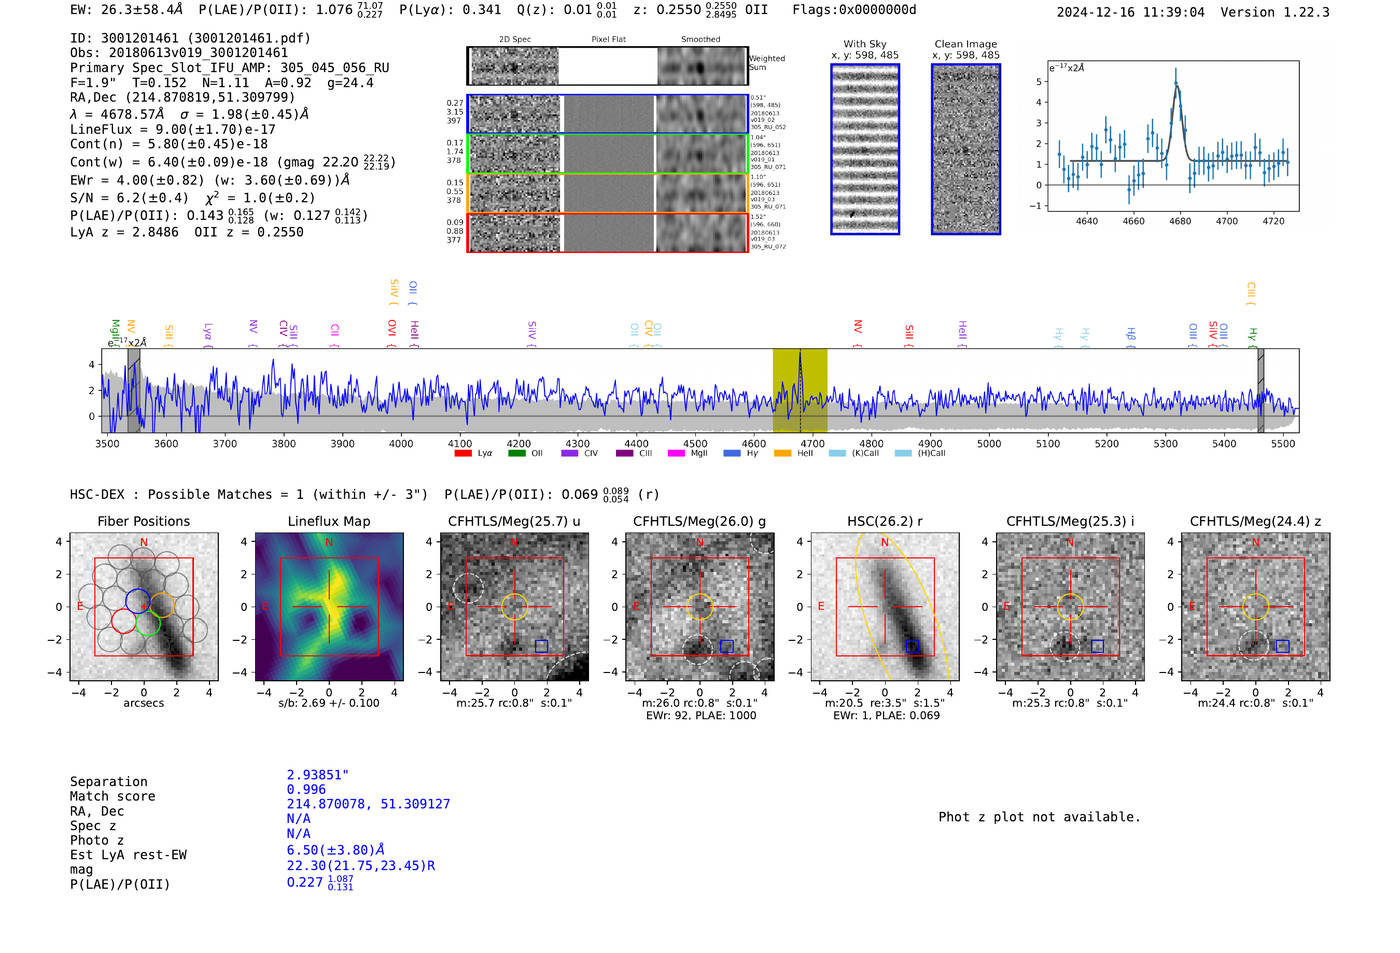The height and width of the screenshot is (953, 1400).
Task: Click the 'Phot z plot not available.' message
Action: pos(1039,817)
